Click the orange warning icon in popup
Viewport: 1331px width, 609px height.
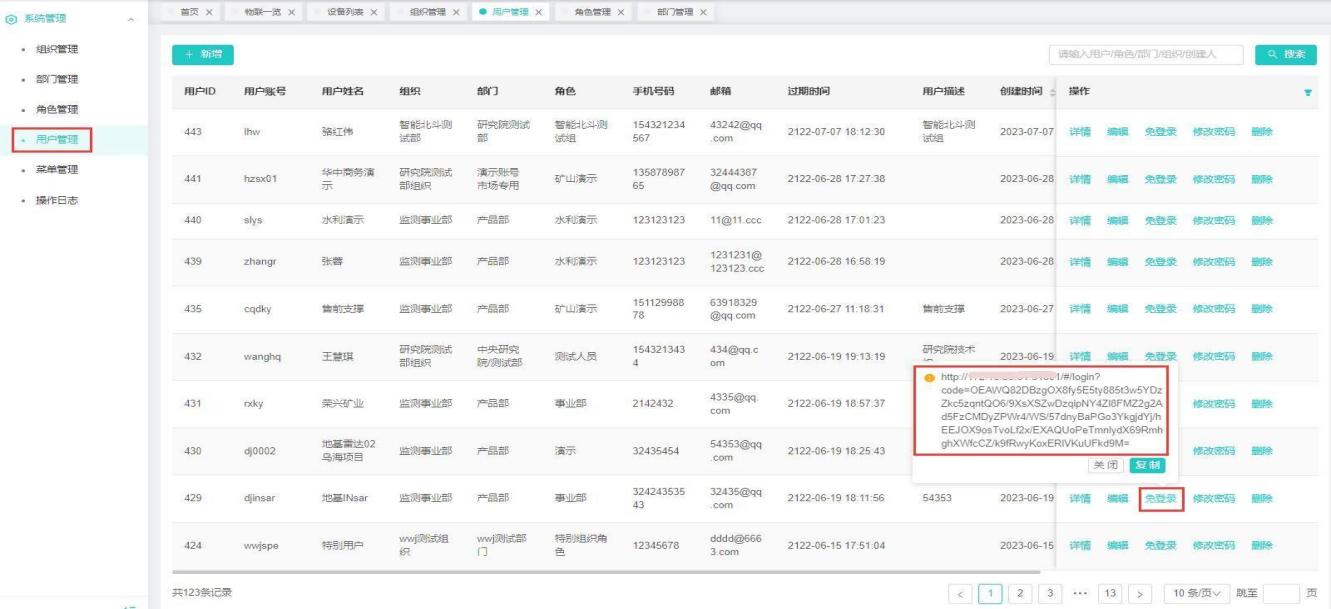coord(929,378)
